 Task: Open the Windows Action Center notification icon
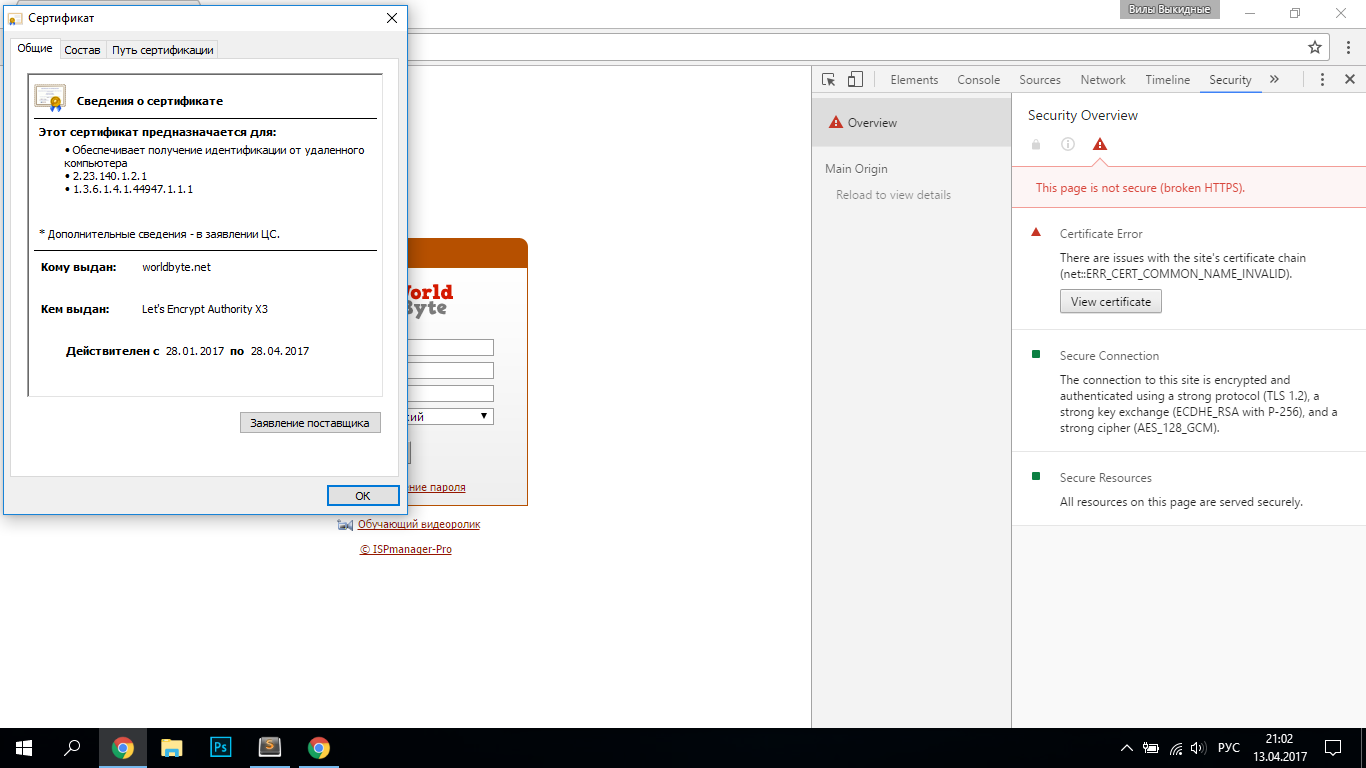(1332, 748)
